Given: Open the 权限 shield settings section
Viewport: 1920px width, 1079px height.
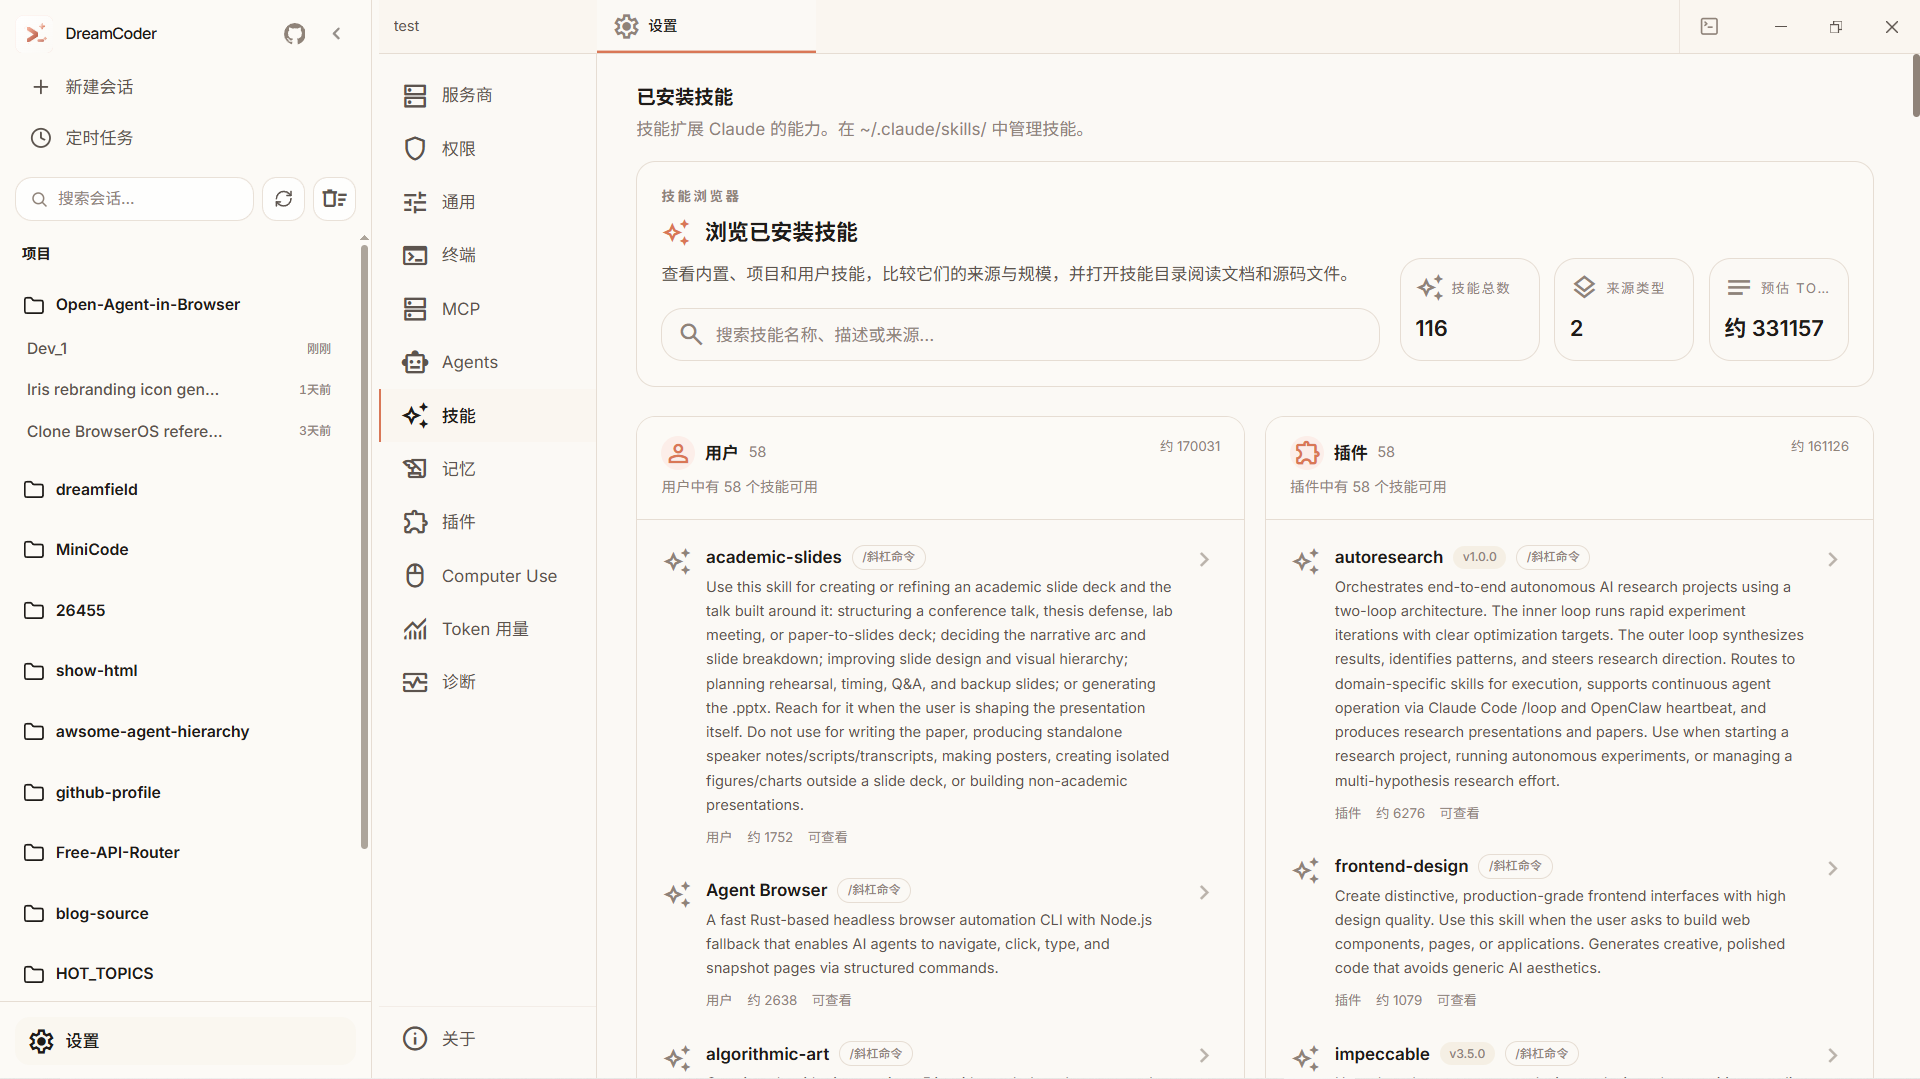Looking at the screenshot, I should point(488,149).
